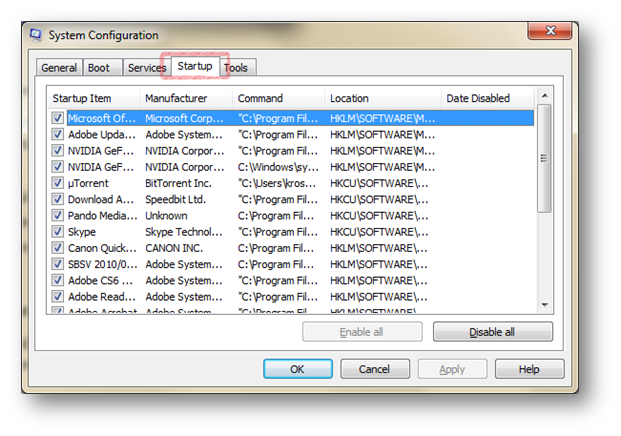This screenshot has width=621, height=436.
Task: Click the "Skype Technol..." manufacturer cell
Action: 184,232
